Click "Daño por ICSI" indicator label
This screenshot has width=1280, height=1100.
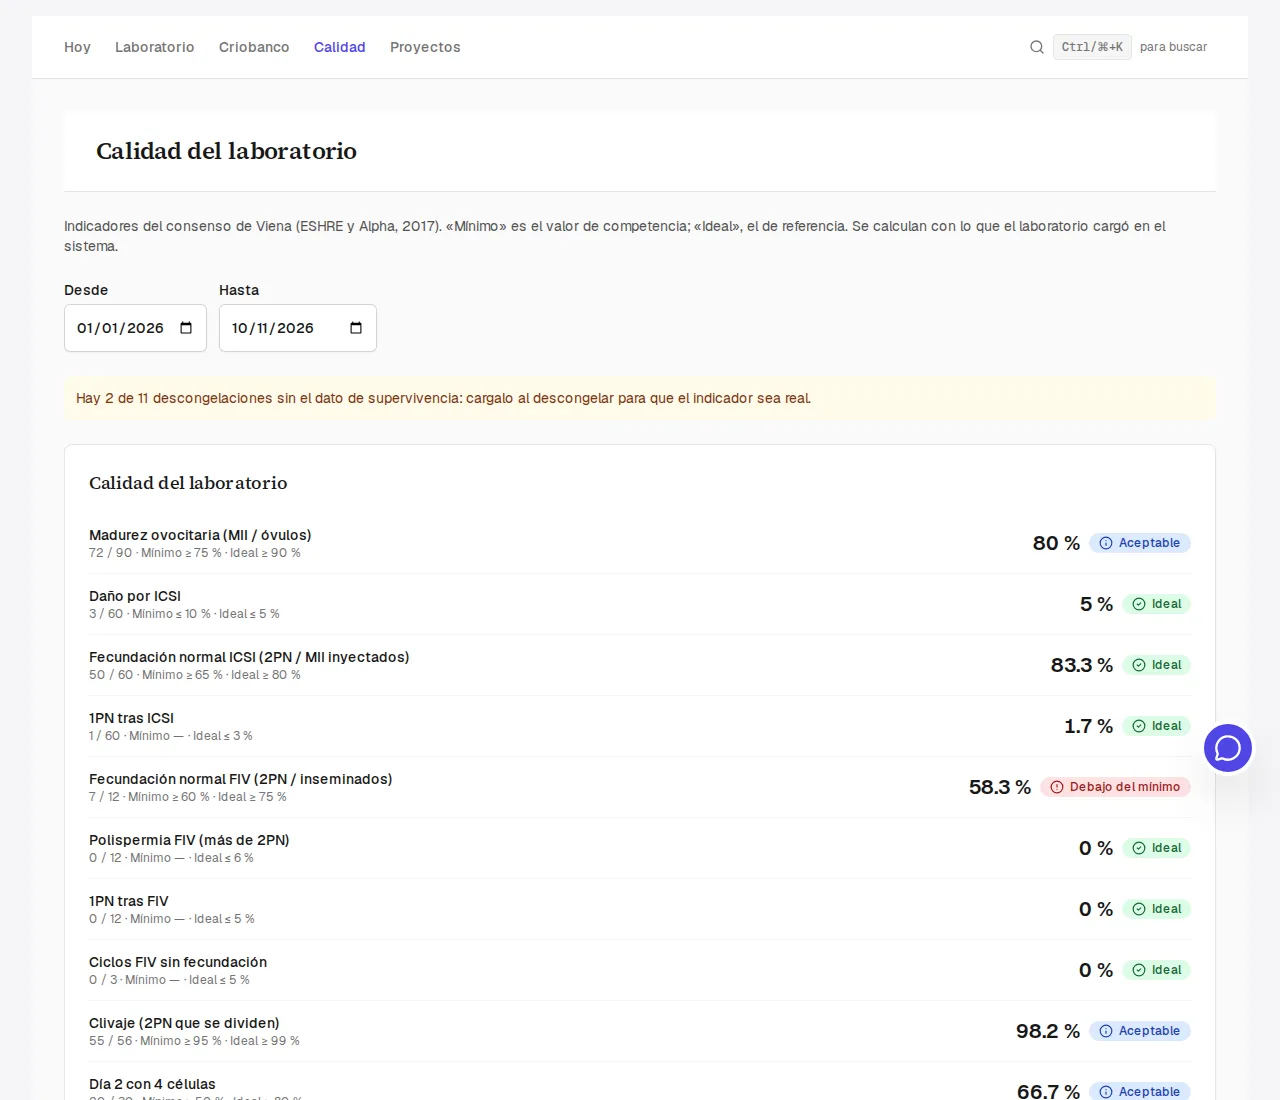click(135, 596)
